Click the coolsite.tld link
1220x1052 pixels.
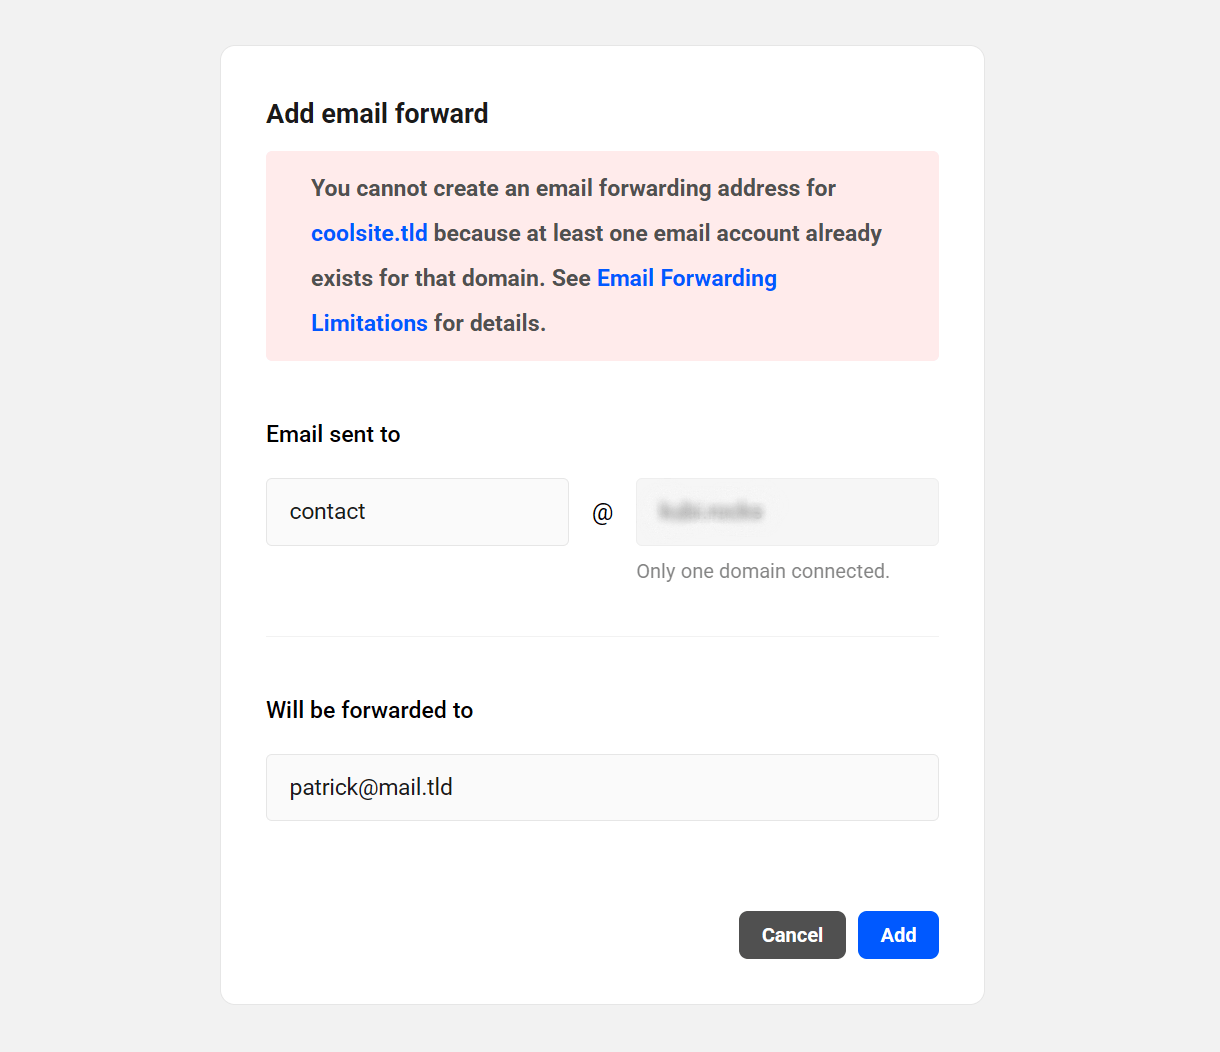tap(369, 233)
